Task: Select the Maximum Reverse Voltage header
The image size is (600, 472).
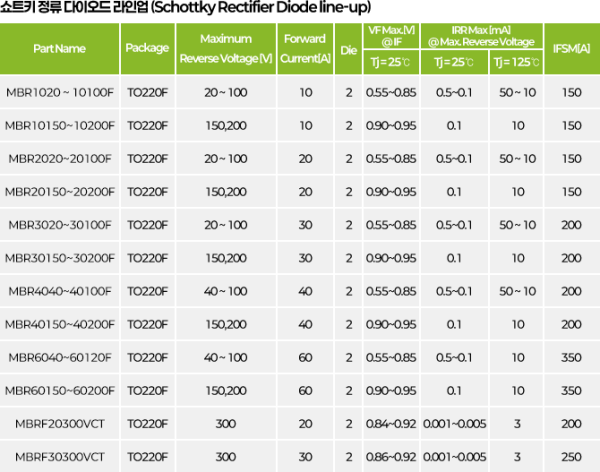Action: 225,48
